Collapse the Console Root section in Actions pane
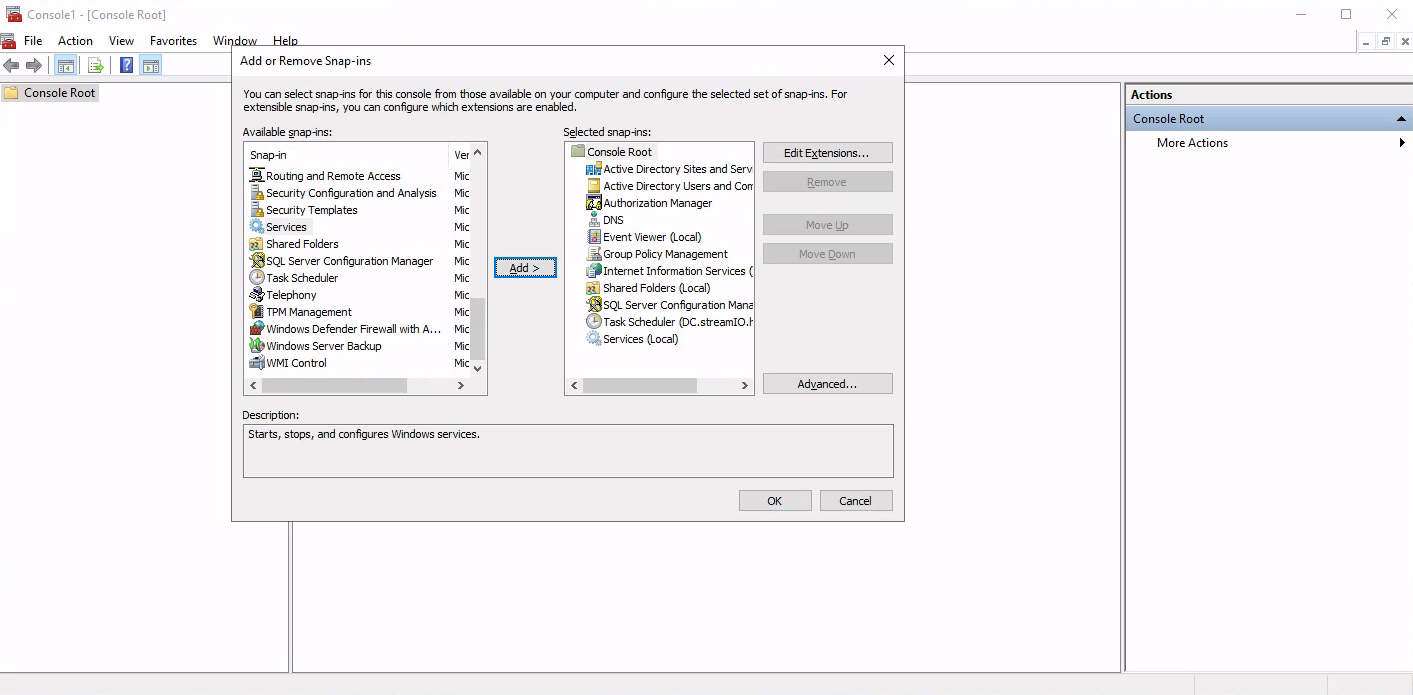 pos(1402,119)
